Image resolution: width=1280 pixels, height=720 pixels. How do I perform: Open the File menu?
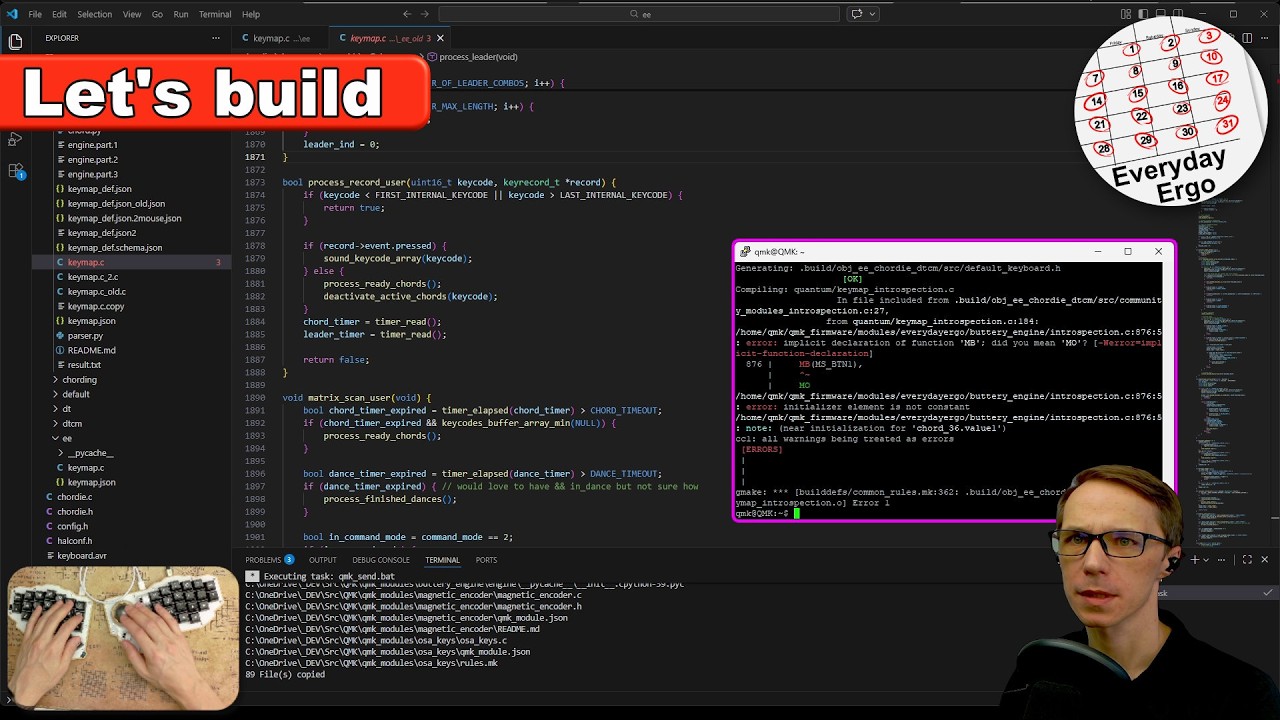click(x=35, y=14)
